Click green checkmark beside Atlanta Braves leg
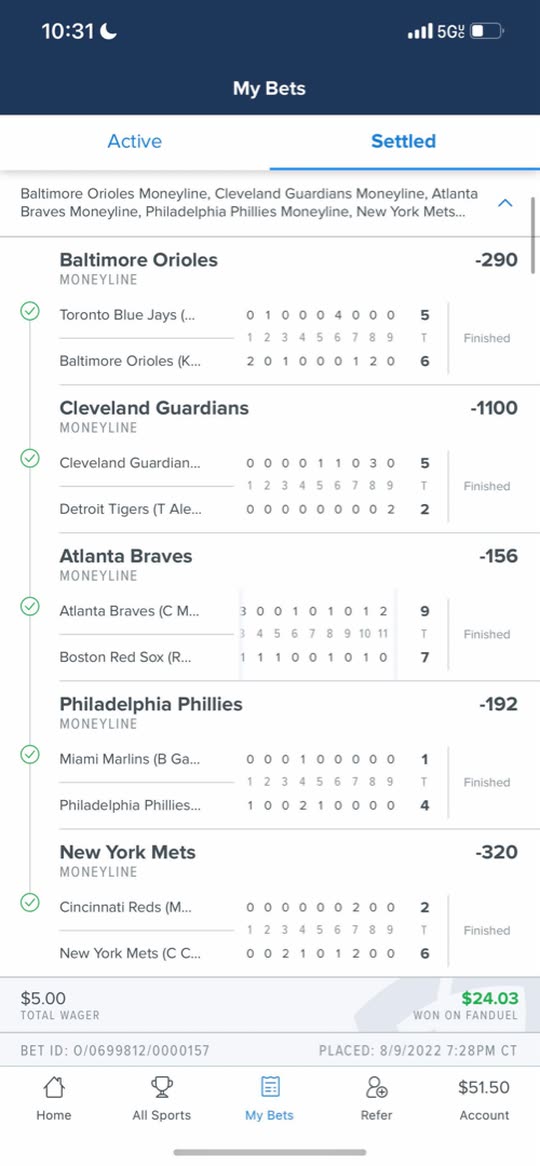This screenshot has height=1166, width=540. (30, 608)
